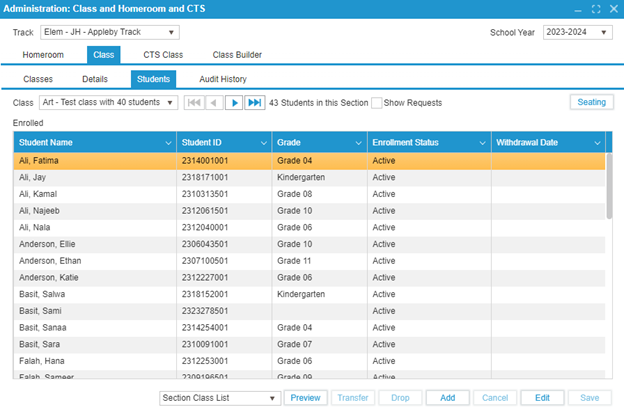
Task: Open the Section Class List dropdown
Action: pos(271,397)
